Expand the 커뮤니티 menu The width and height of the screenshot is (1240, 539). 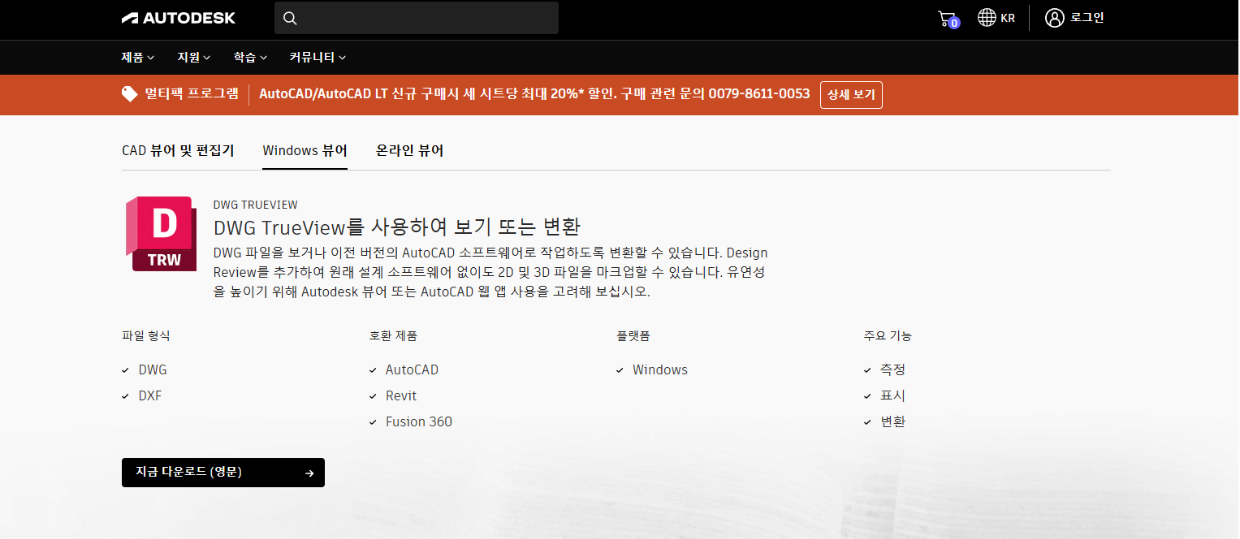pyautogui.click(x=318, y=57)
